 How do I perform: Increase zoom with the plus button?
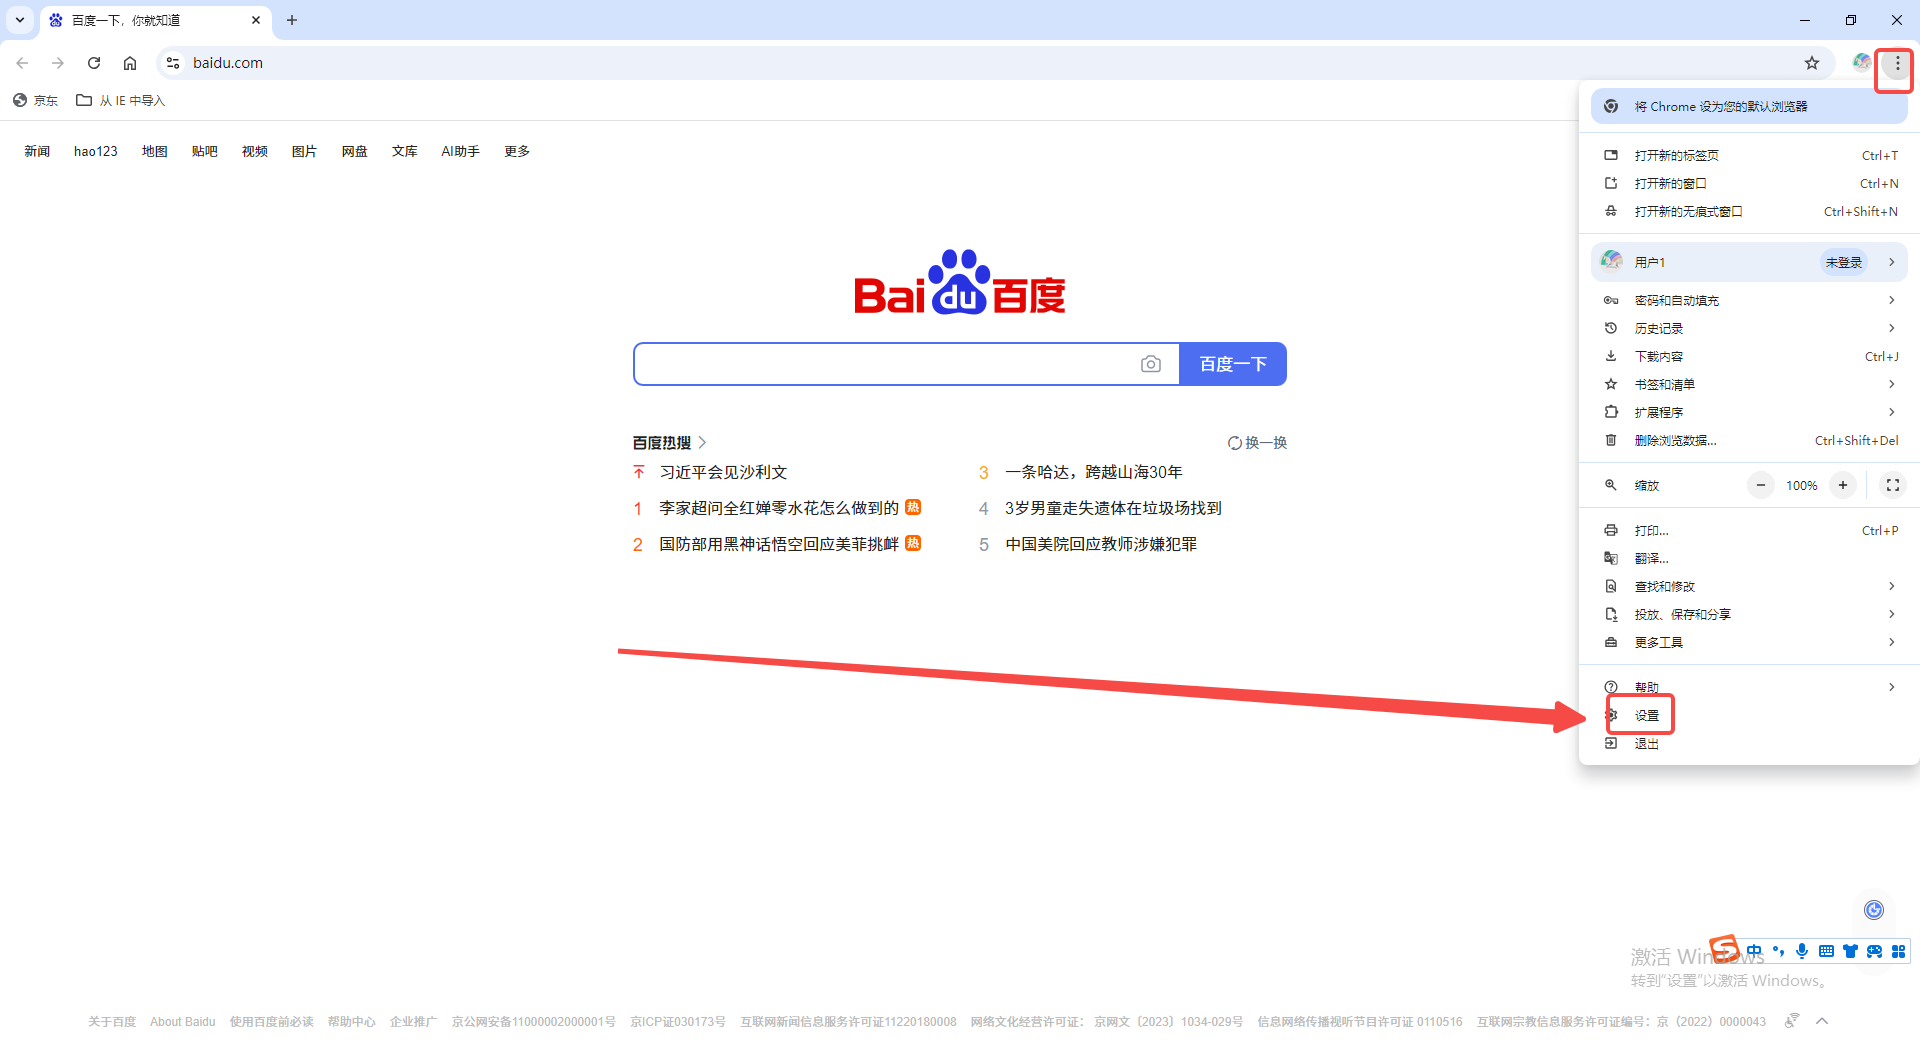coord(1843,485)
